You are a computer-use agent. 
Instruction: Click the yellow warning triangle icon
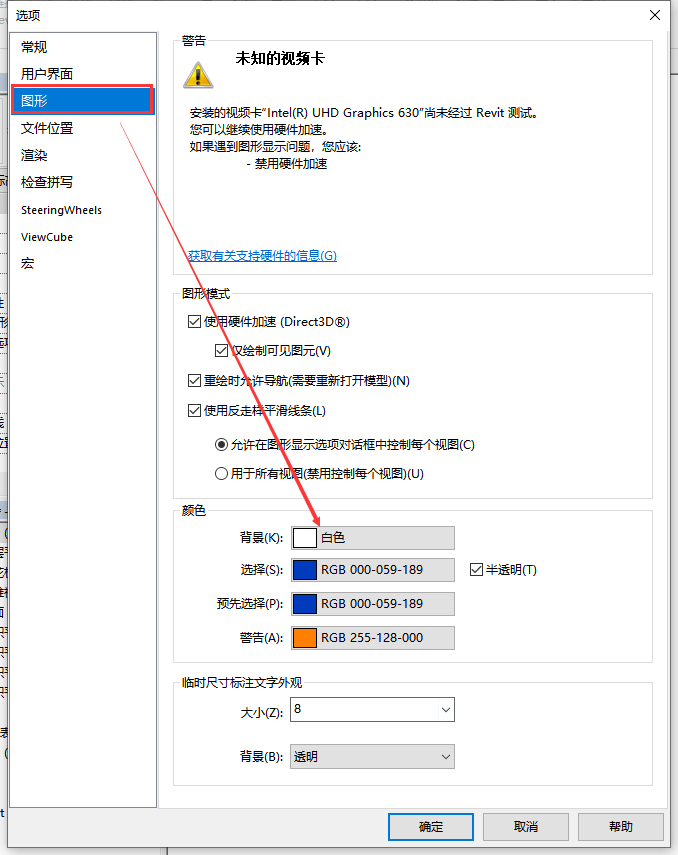198,75
